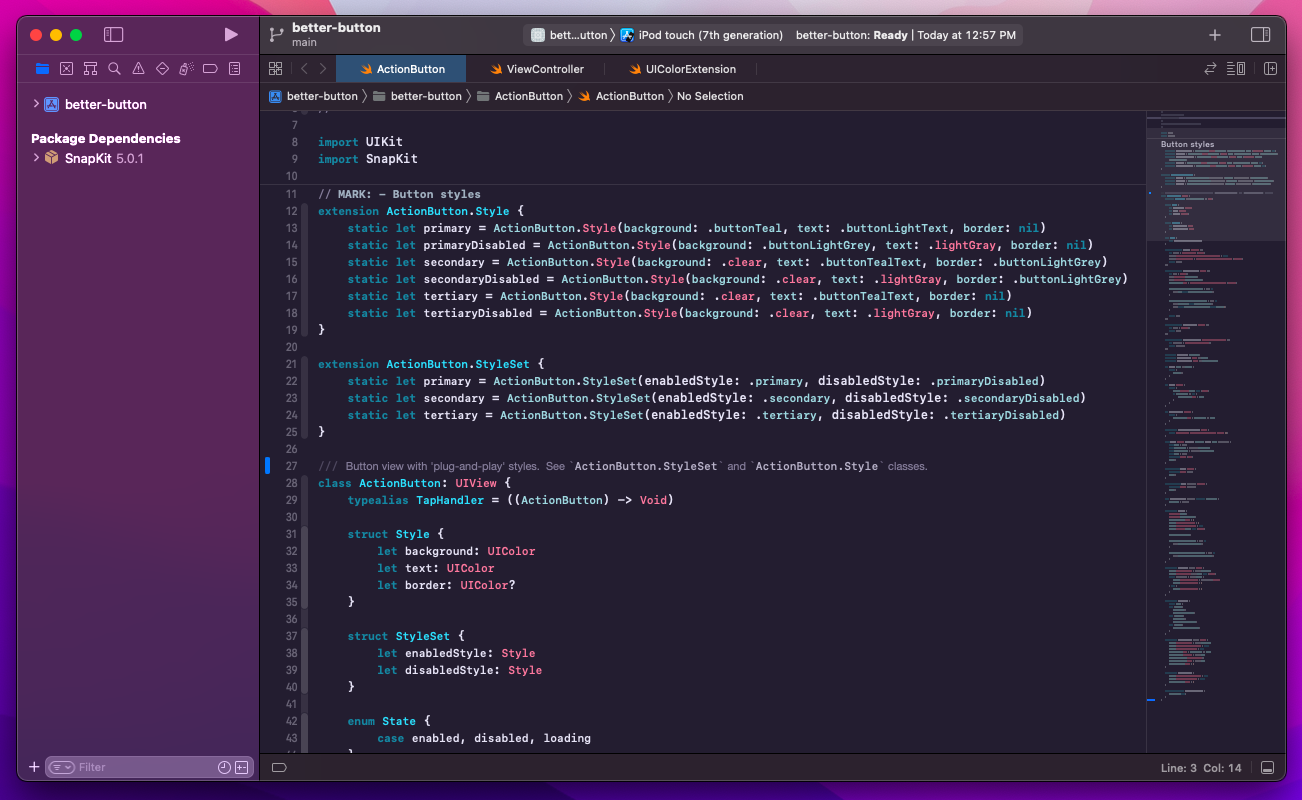Click 'let disabledStyle: Style' line
Viewport: 1302px width, 800px height.
(460, 670)
